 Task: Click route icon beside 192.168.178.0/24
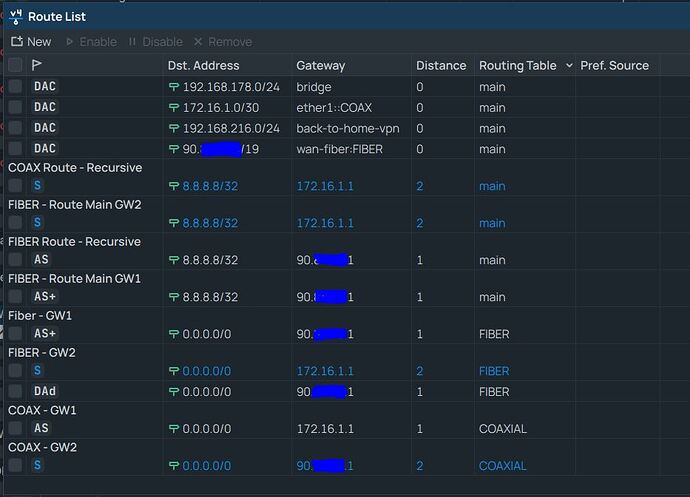tap(174, 87)
